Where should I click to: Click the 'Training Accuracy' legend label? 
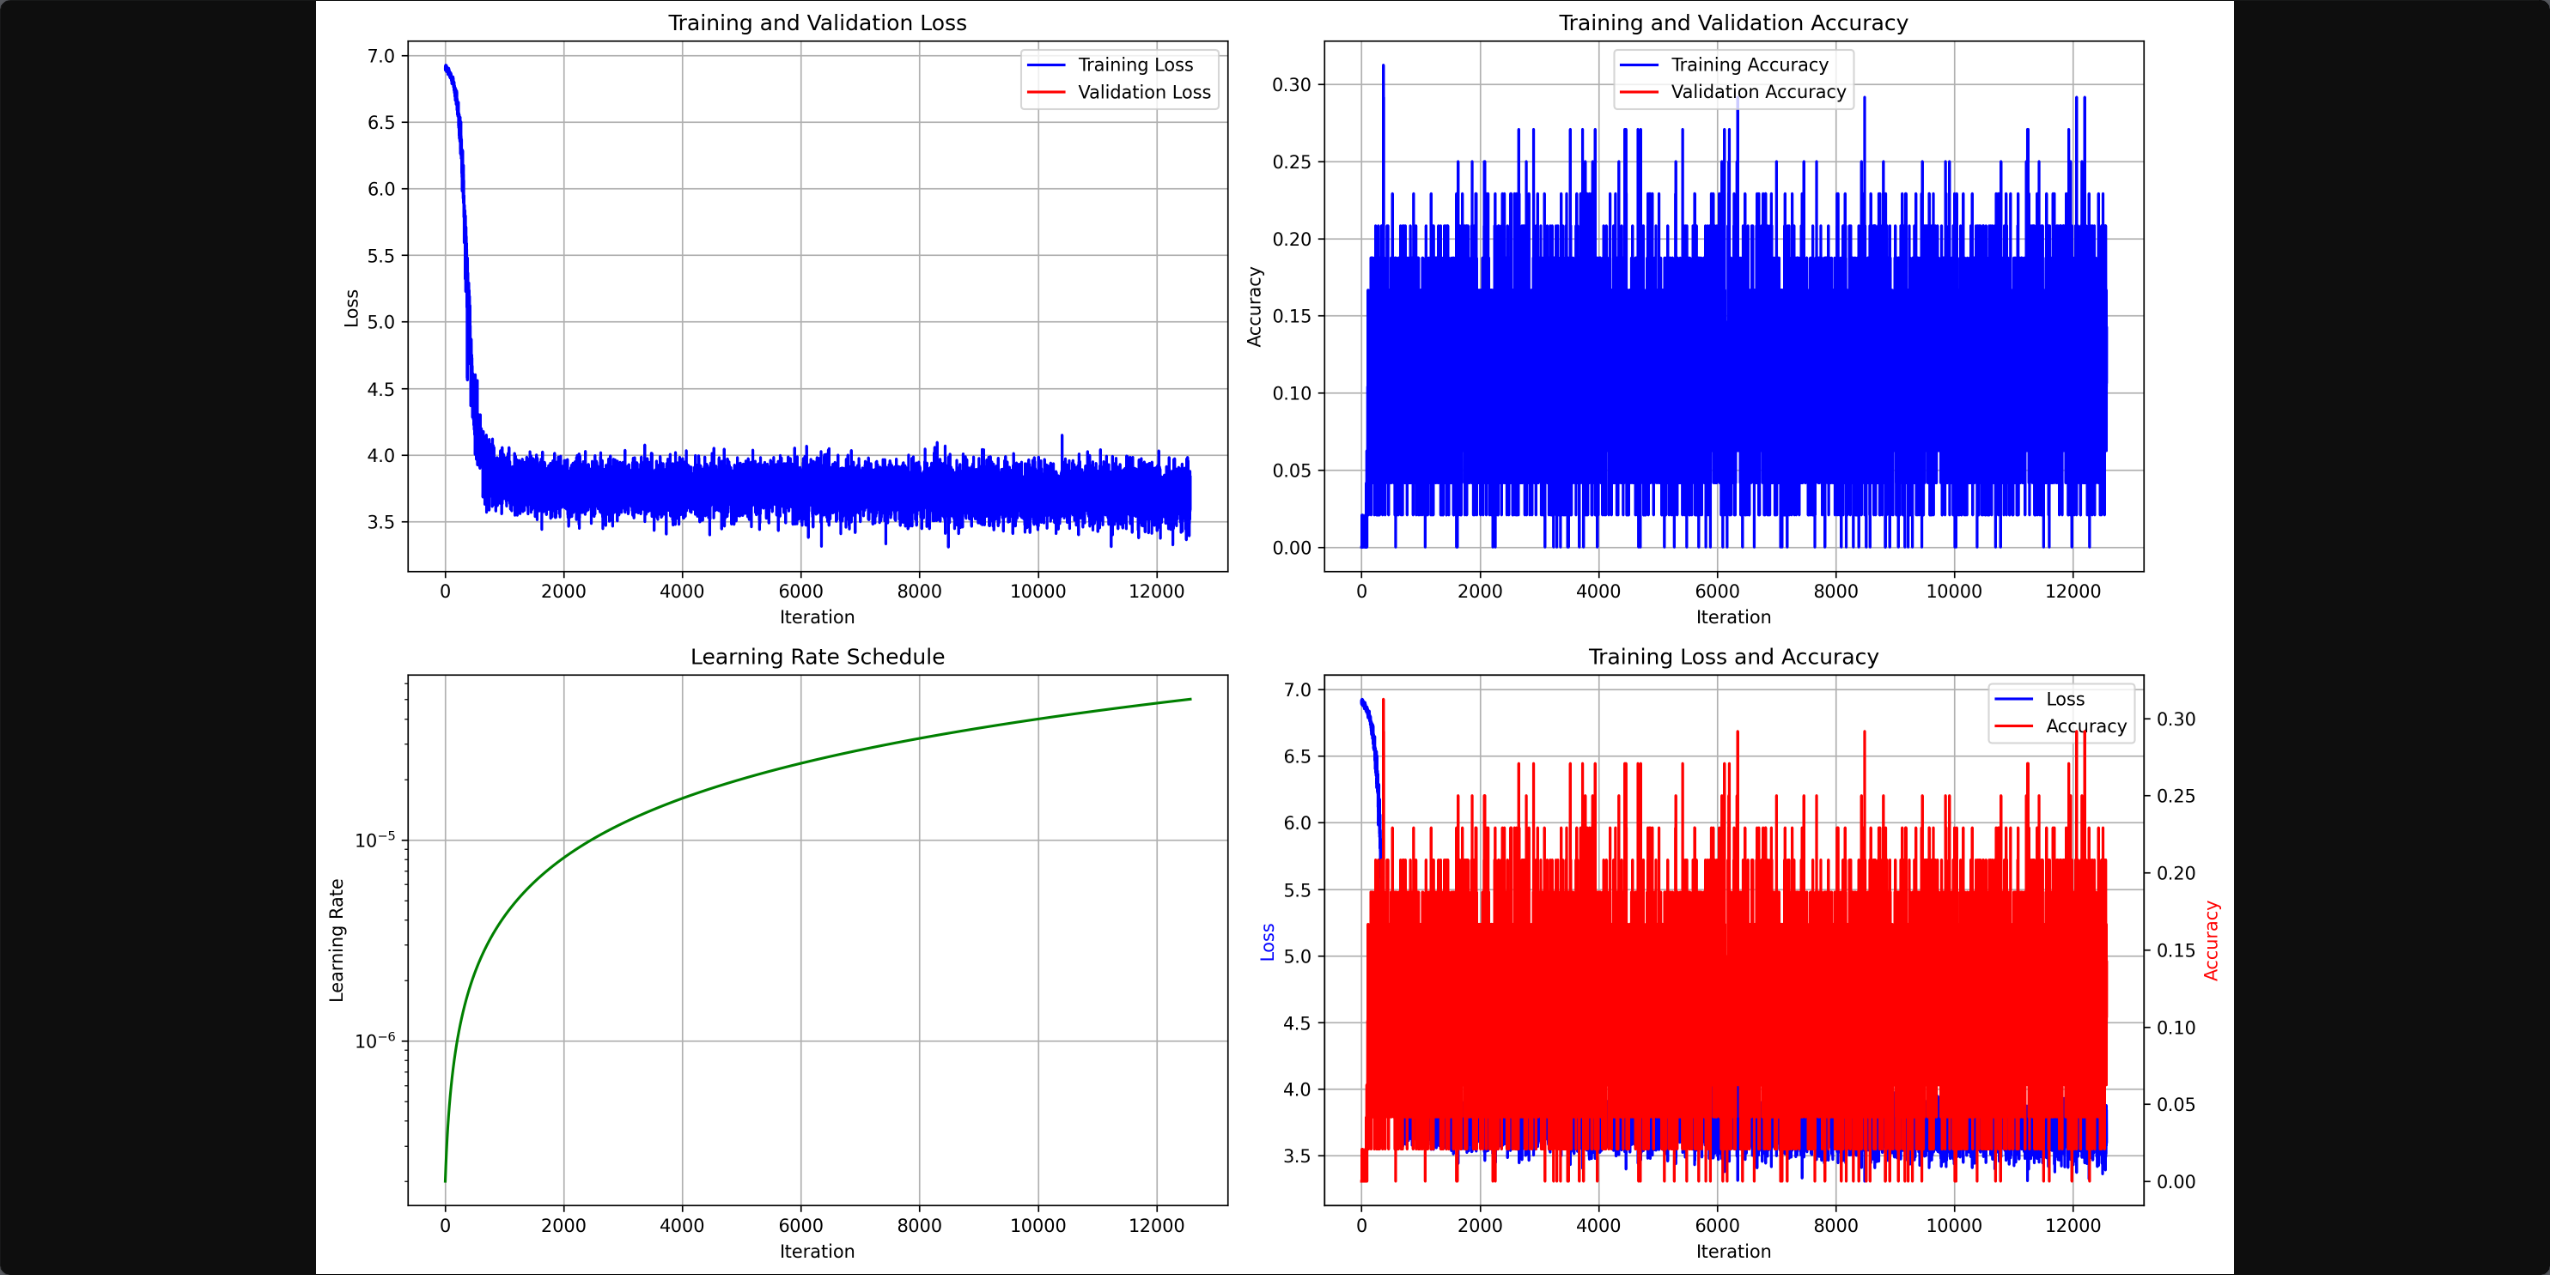(x=1749, y=65)
